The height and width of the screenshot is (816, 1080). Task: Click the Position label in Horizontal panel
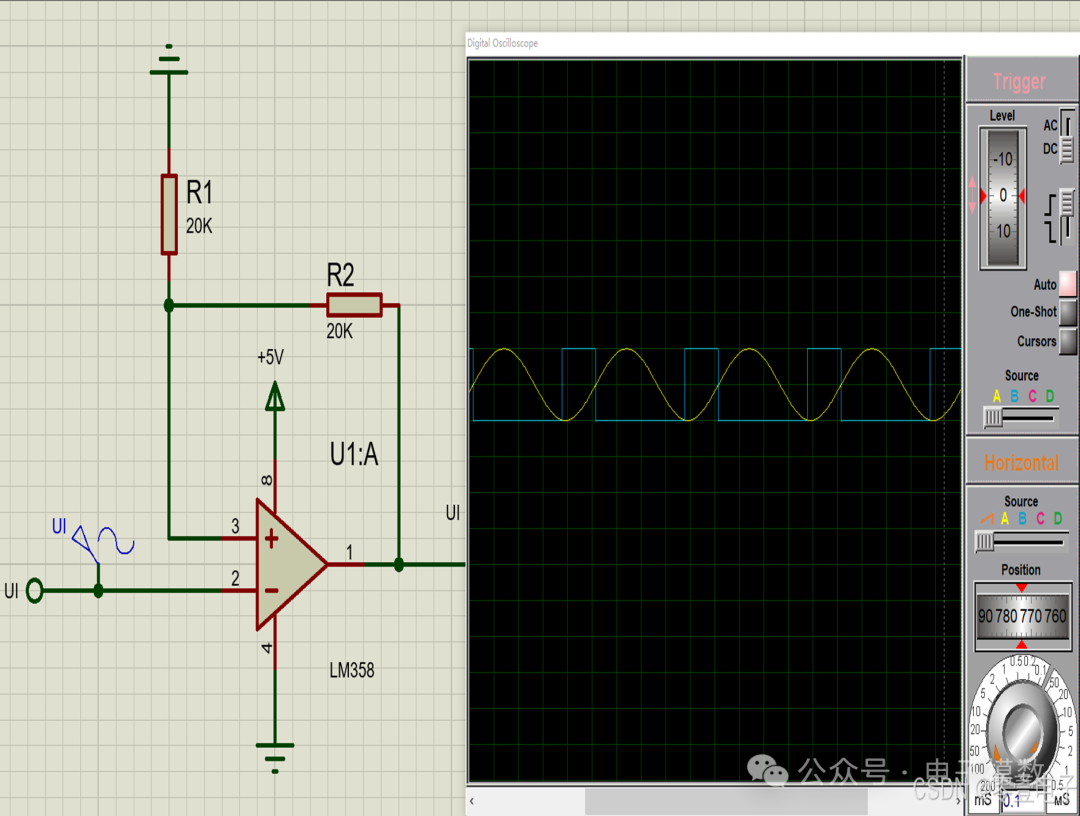tap(1021, 569)
